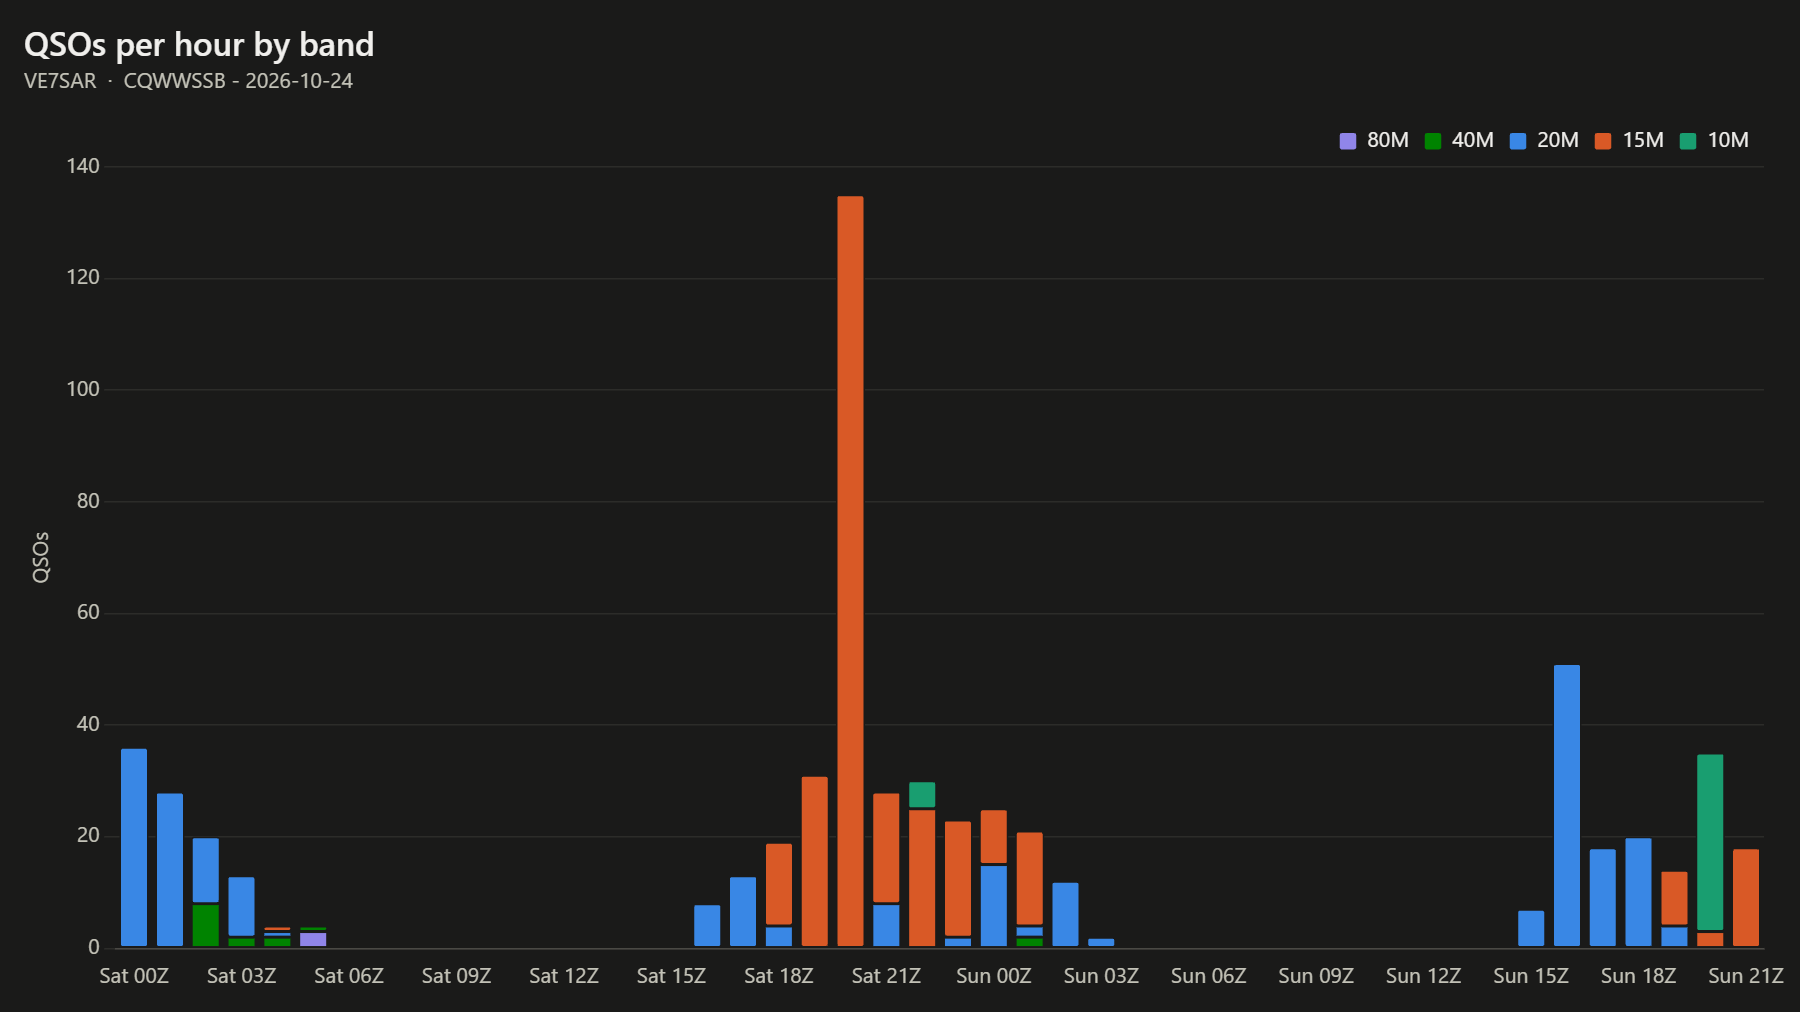Click the orange bar at Sun 21Z
This screenshot has height=1012, width=1800.
point(1746,897)
